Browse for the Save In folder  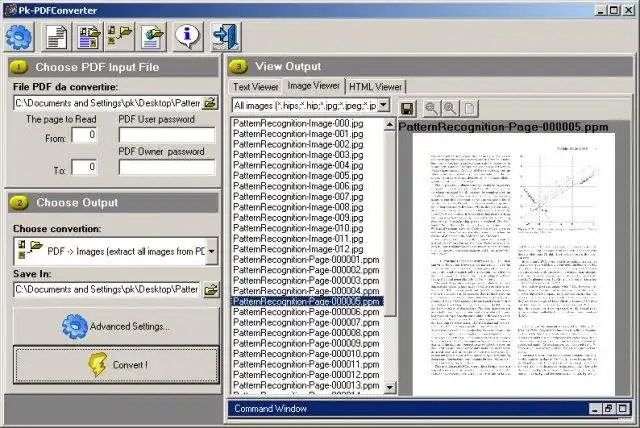211,290
